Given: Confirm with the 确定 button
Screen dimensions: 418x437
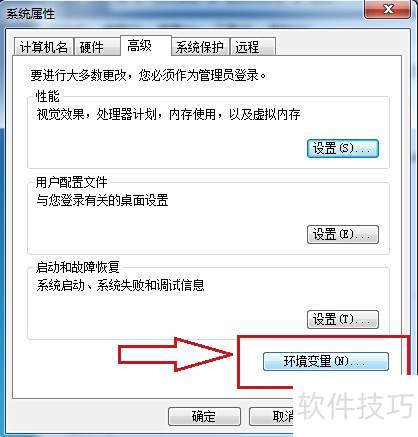Looking at the screenshot, I should coord(204,416).
